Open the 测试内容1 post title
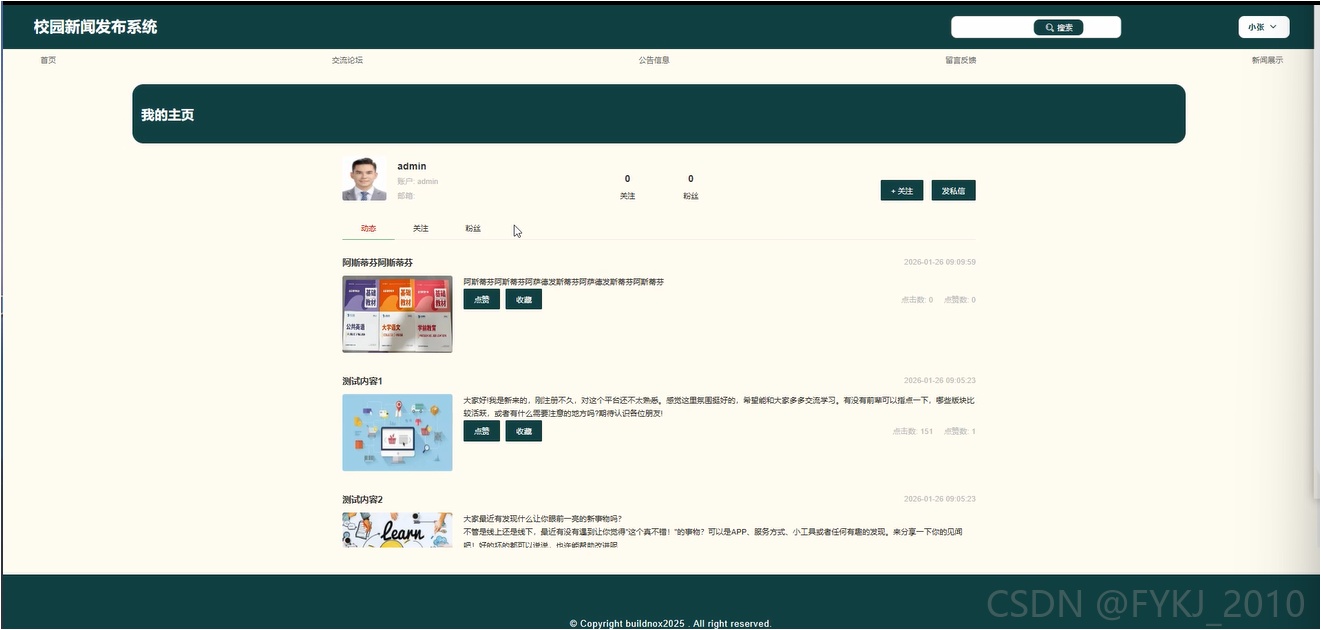 click(x=362, y=381)
